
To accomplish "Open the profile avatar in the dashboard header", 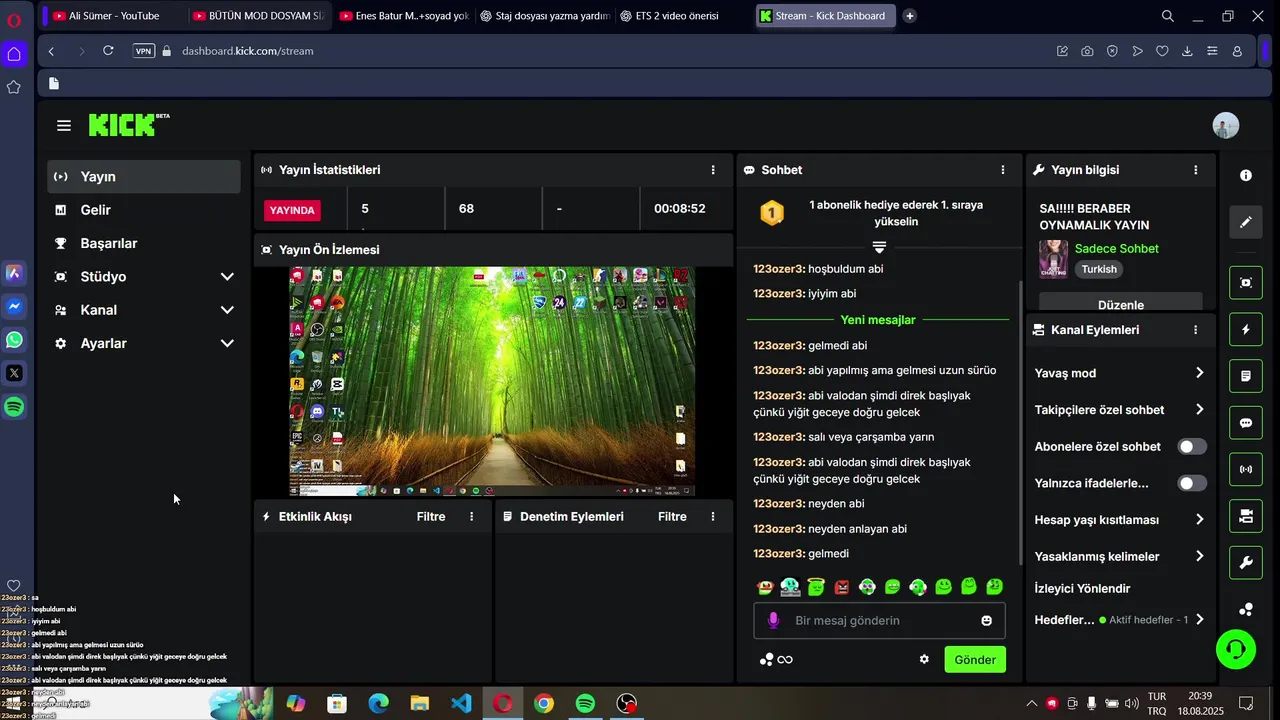I will (1225, 125).
